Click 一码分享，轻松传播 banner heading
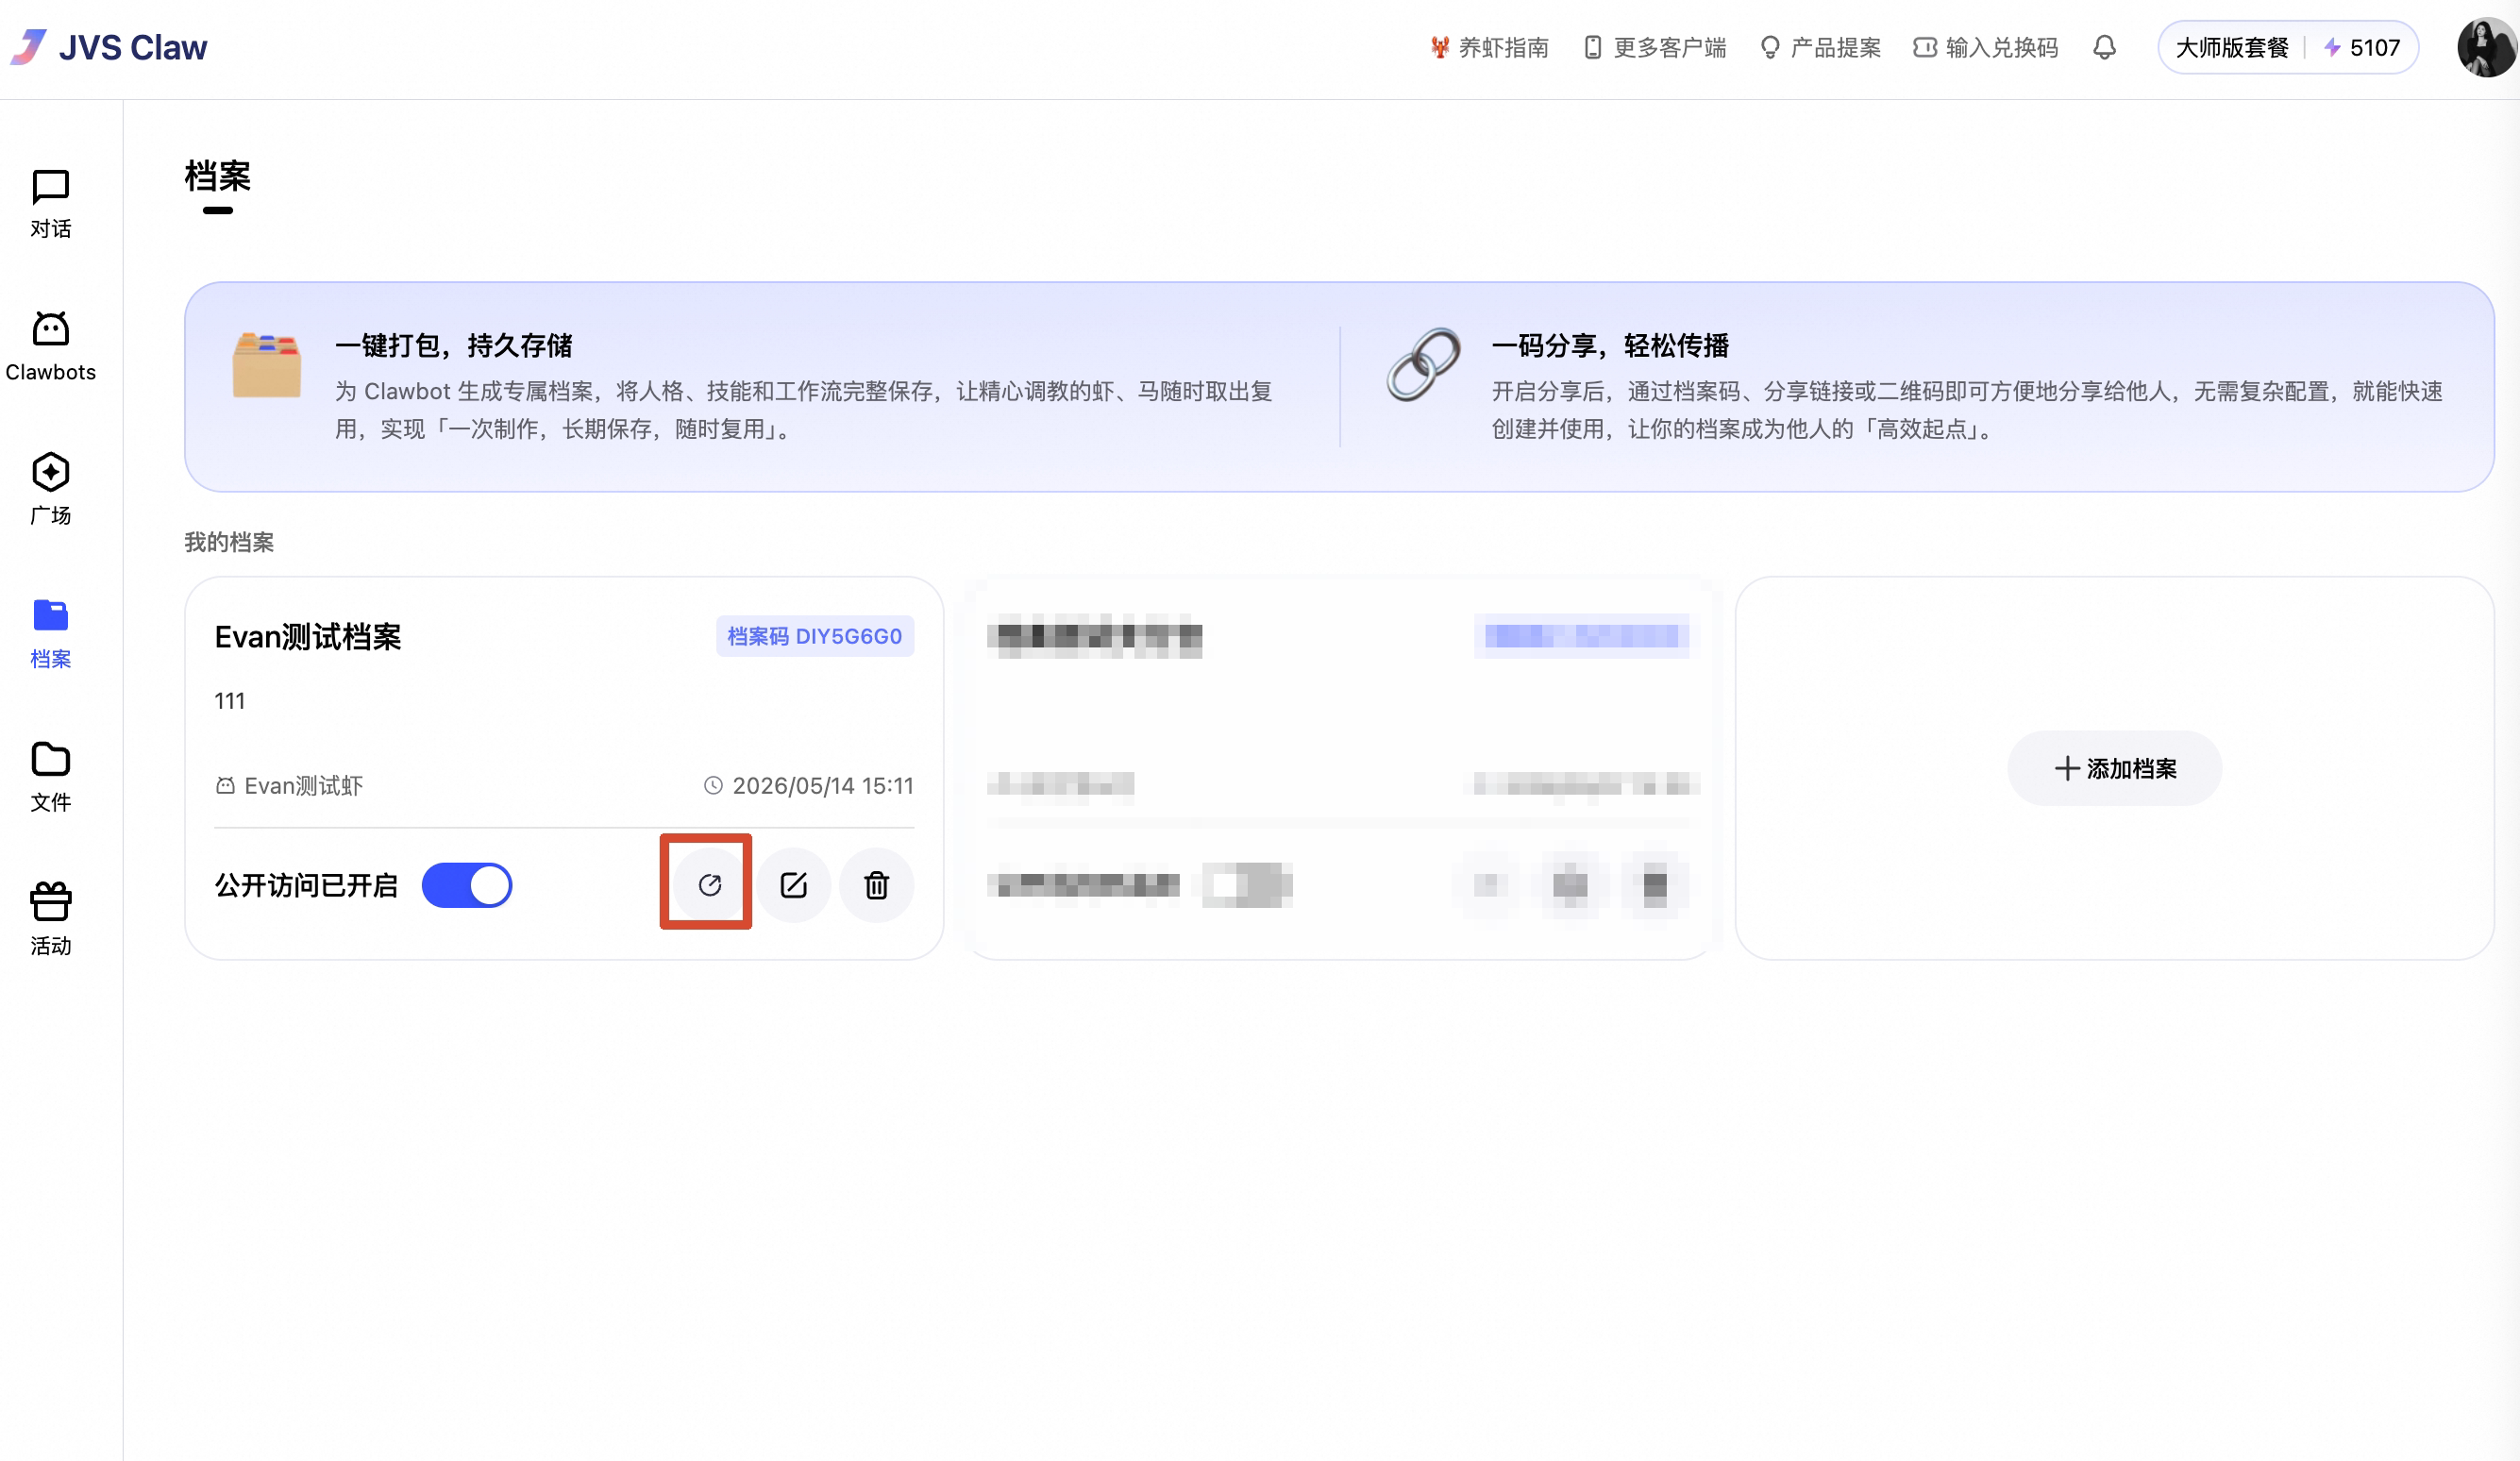Image resolution: width=2520 pixels, height=1461 pixels. (1610, 346)
